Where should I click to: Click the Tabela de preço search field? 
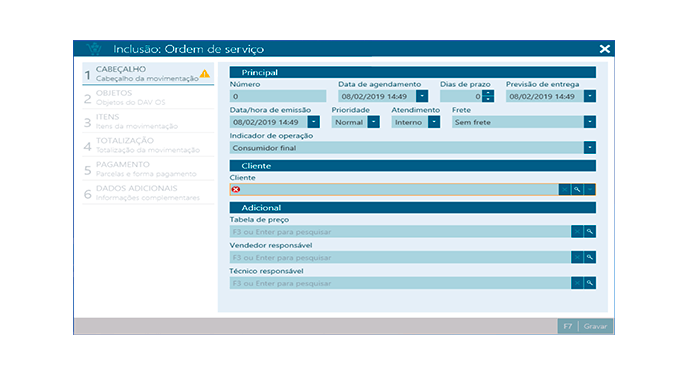400,231
